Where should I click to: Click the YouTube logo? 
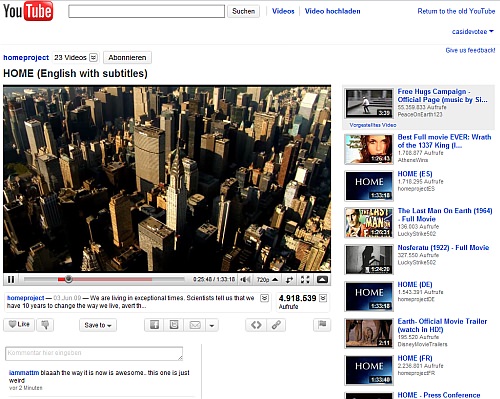coord(28,11)
